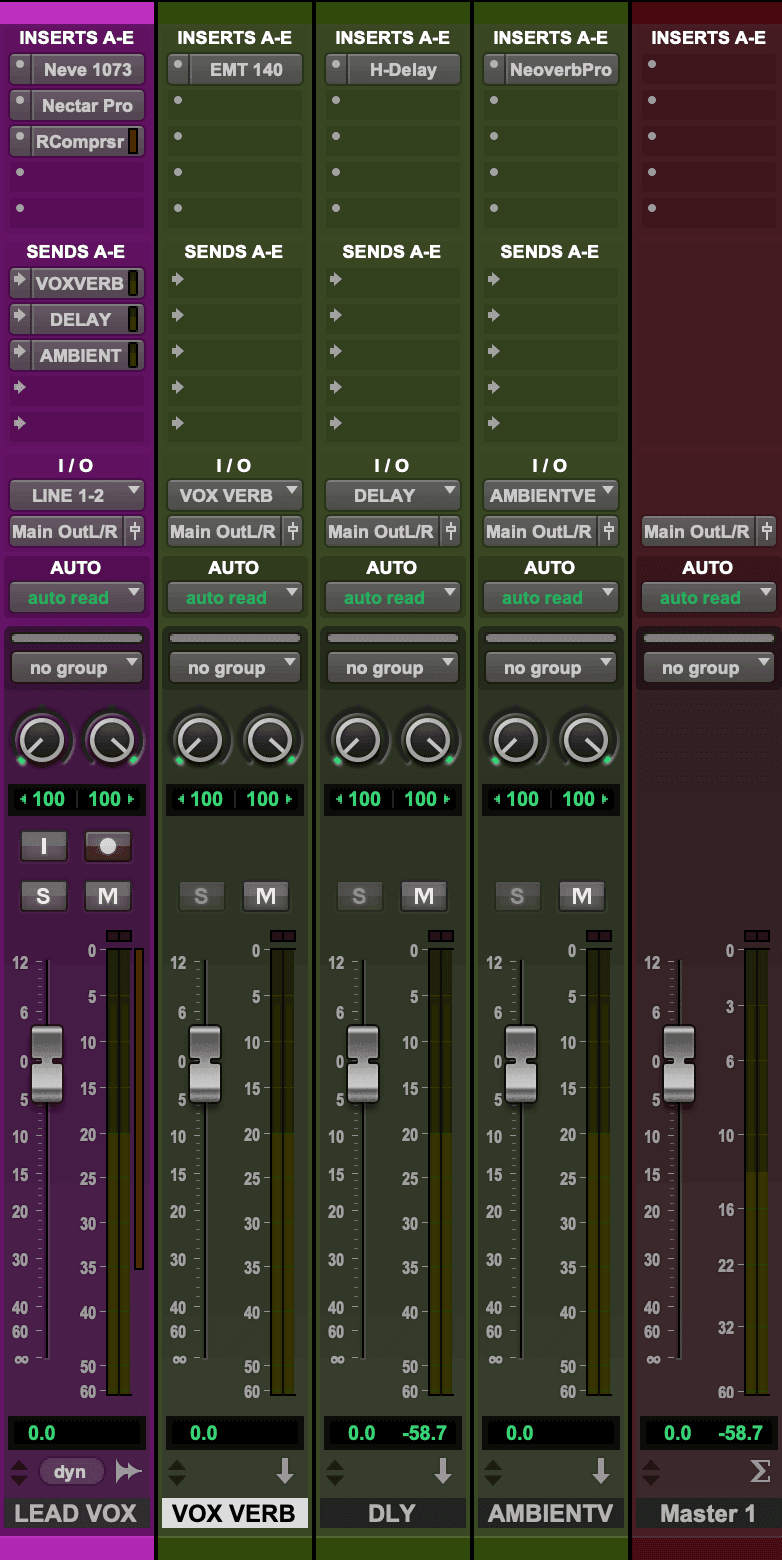Click the left pan knob on LEAD VOX
This screenshot has width=782, height=1560.
pyautogui.click(x=41, y=742)
